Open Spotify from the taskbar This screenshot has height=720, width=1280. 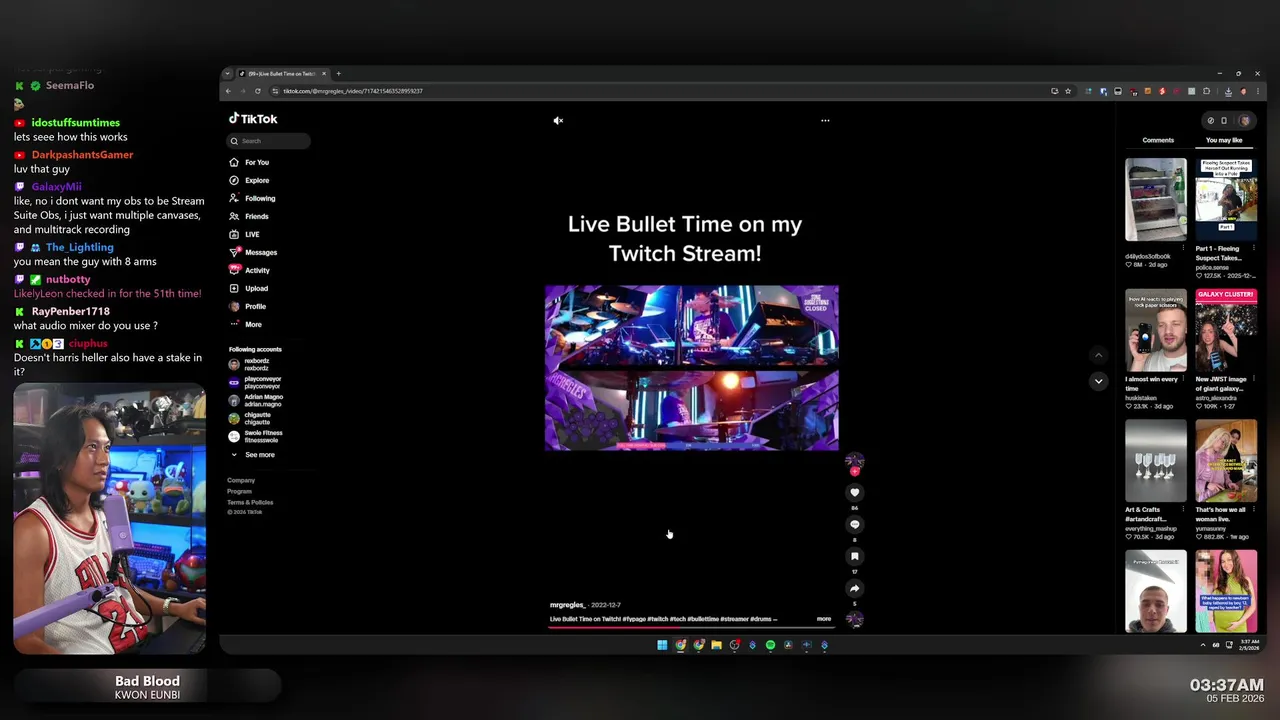click(770, 645)
